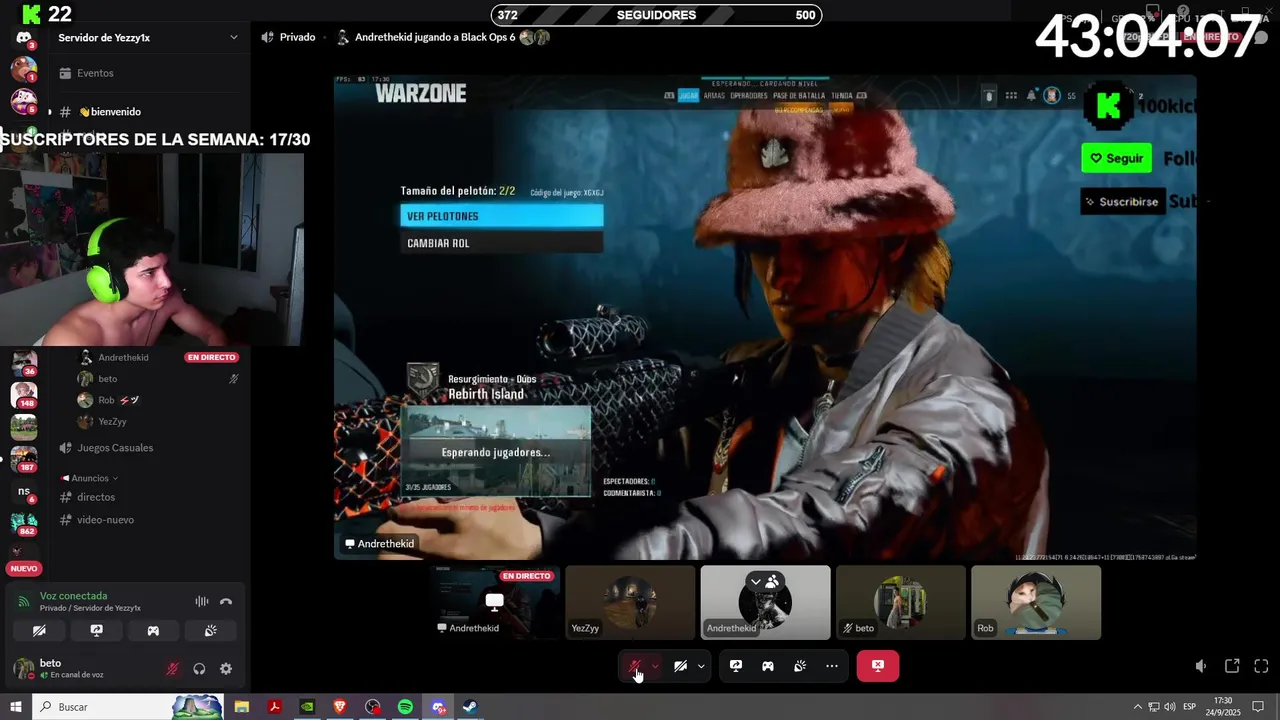This screenshot has width=1280, height=720.
Task: Join the Juegos Casuales voice channel
Action: [148, 448]
